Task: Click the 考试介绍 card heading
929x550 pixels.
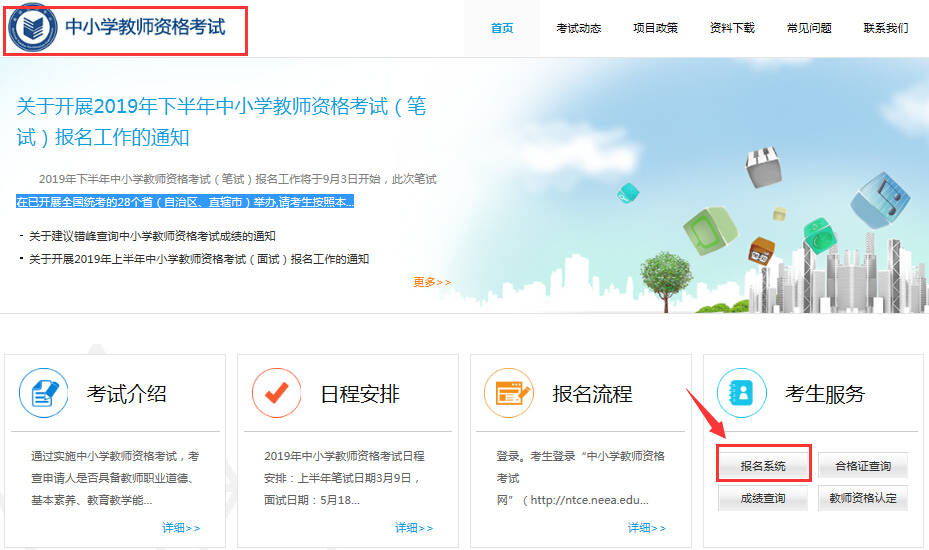Action: (127, 394)
